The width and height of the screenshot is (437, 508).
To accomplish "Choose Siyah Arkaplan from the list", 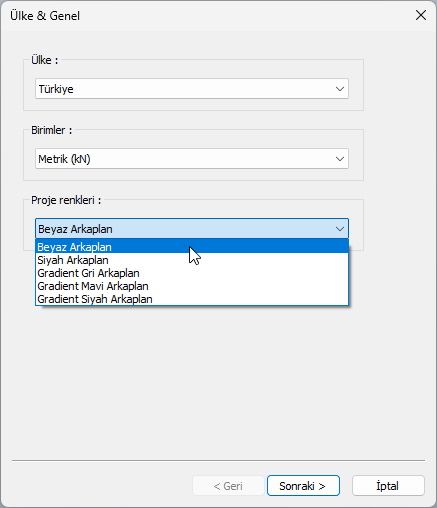I will pyautogui.click(x=192, y=260).
